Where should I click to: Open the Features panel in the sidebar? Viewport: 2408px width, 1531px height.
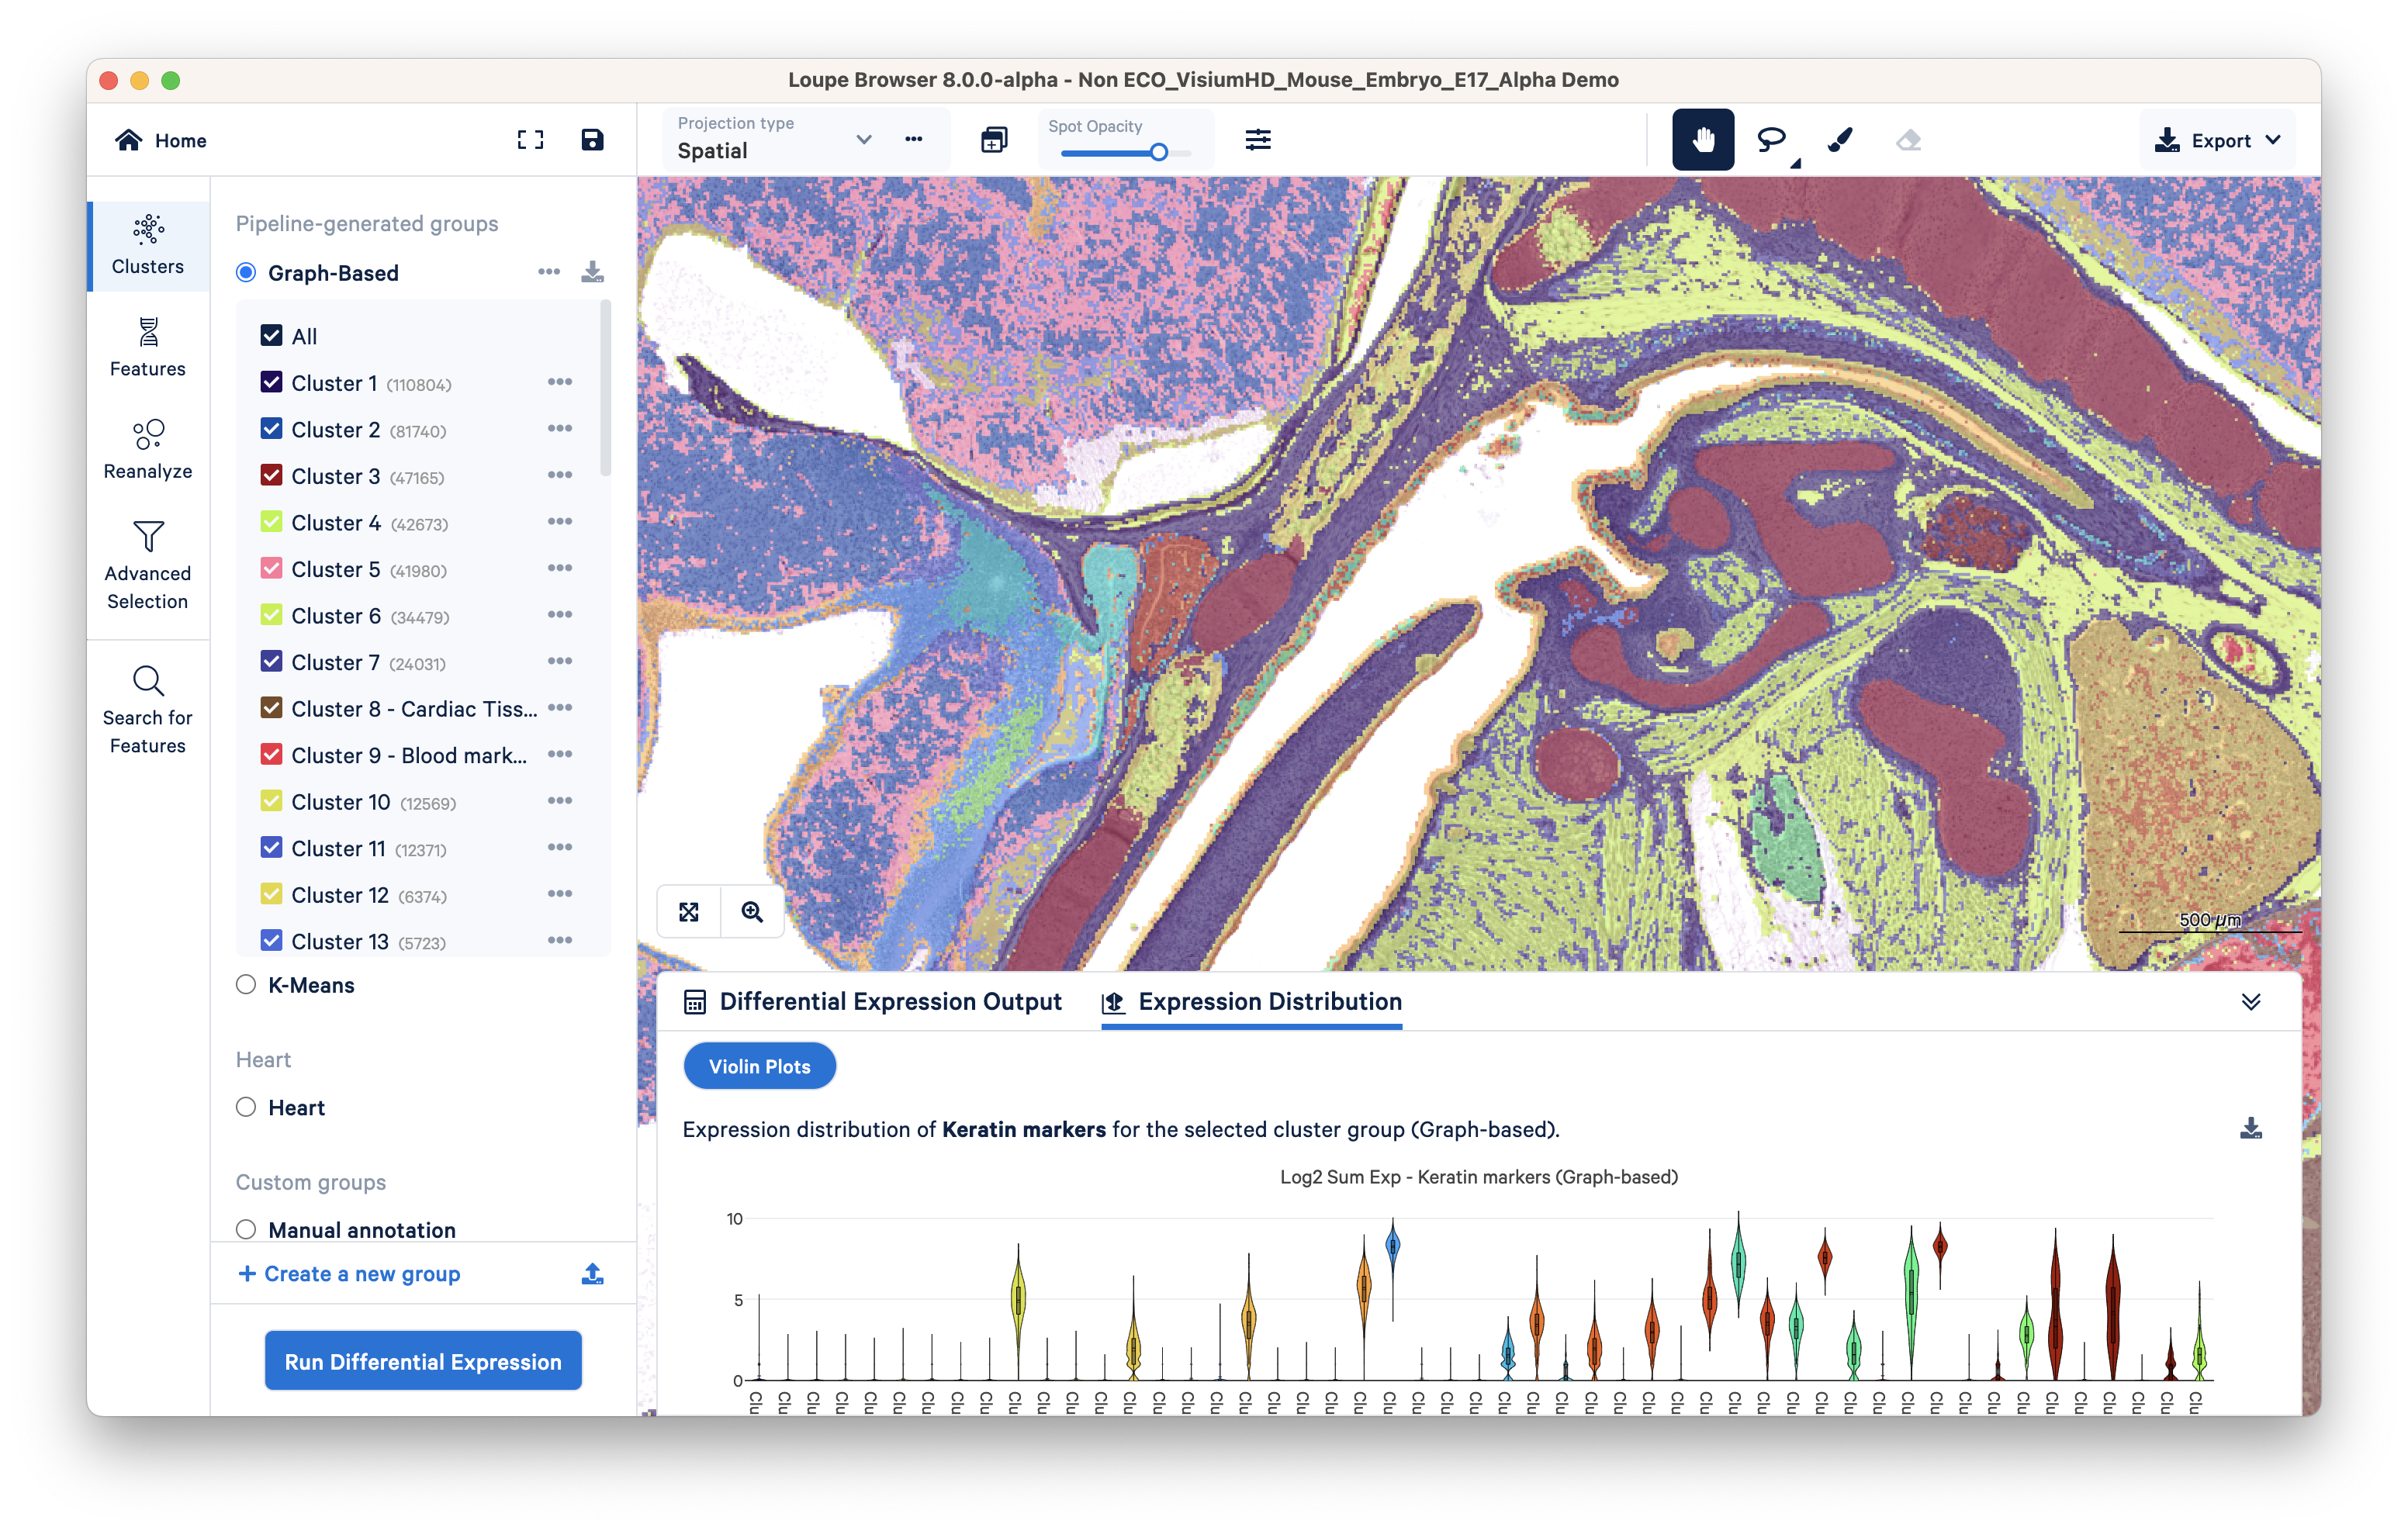click(x=147, y=348)
